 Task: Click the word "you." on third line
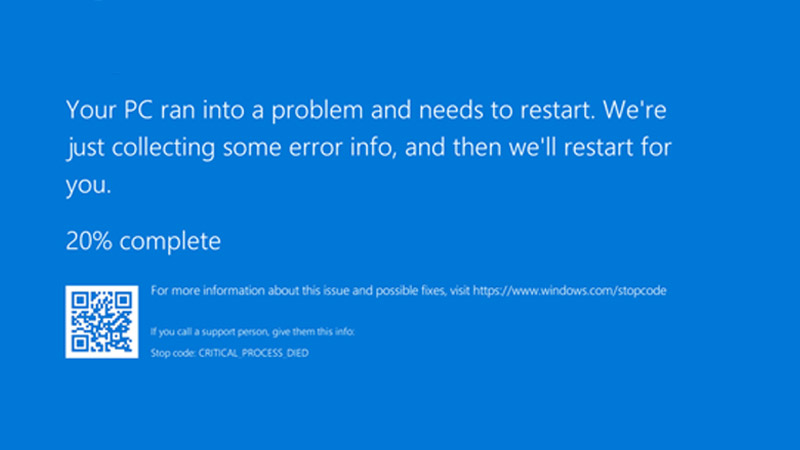88,186
